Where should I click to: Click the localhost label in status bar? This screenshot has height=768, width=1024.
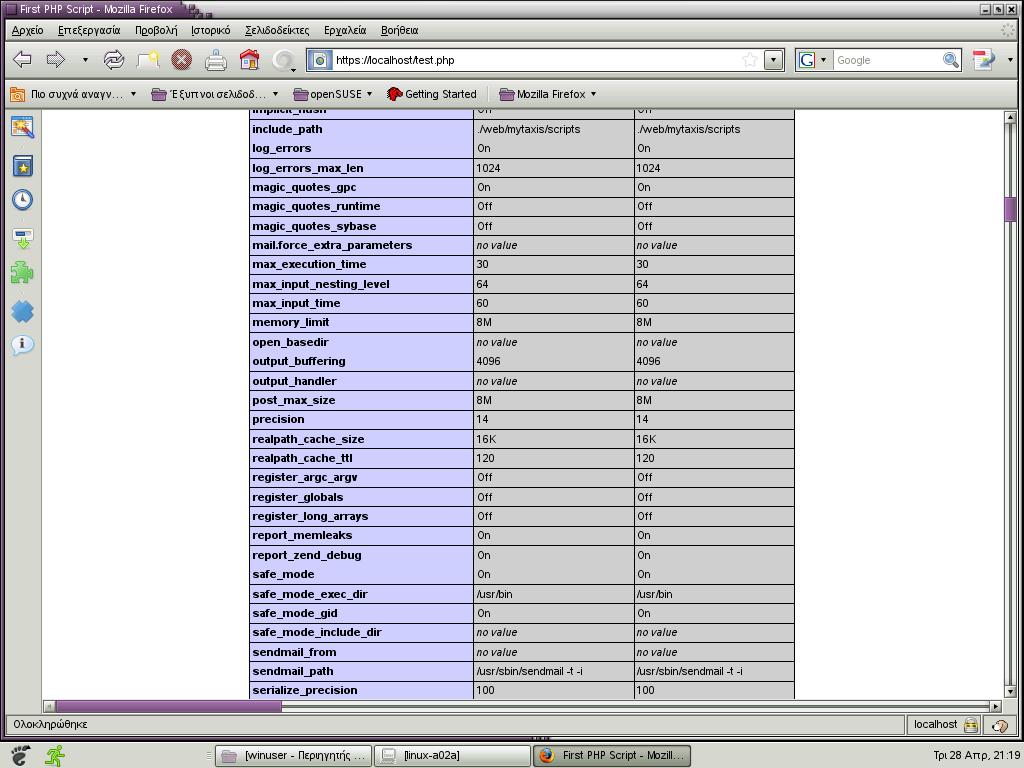click(x=935, y=724)
